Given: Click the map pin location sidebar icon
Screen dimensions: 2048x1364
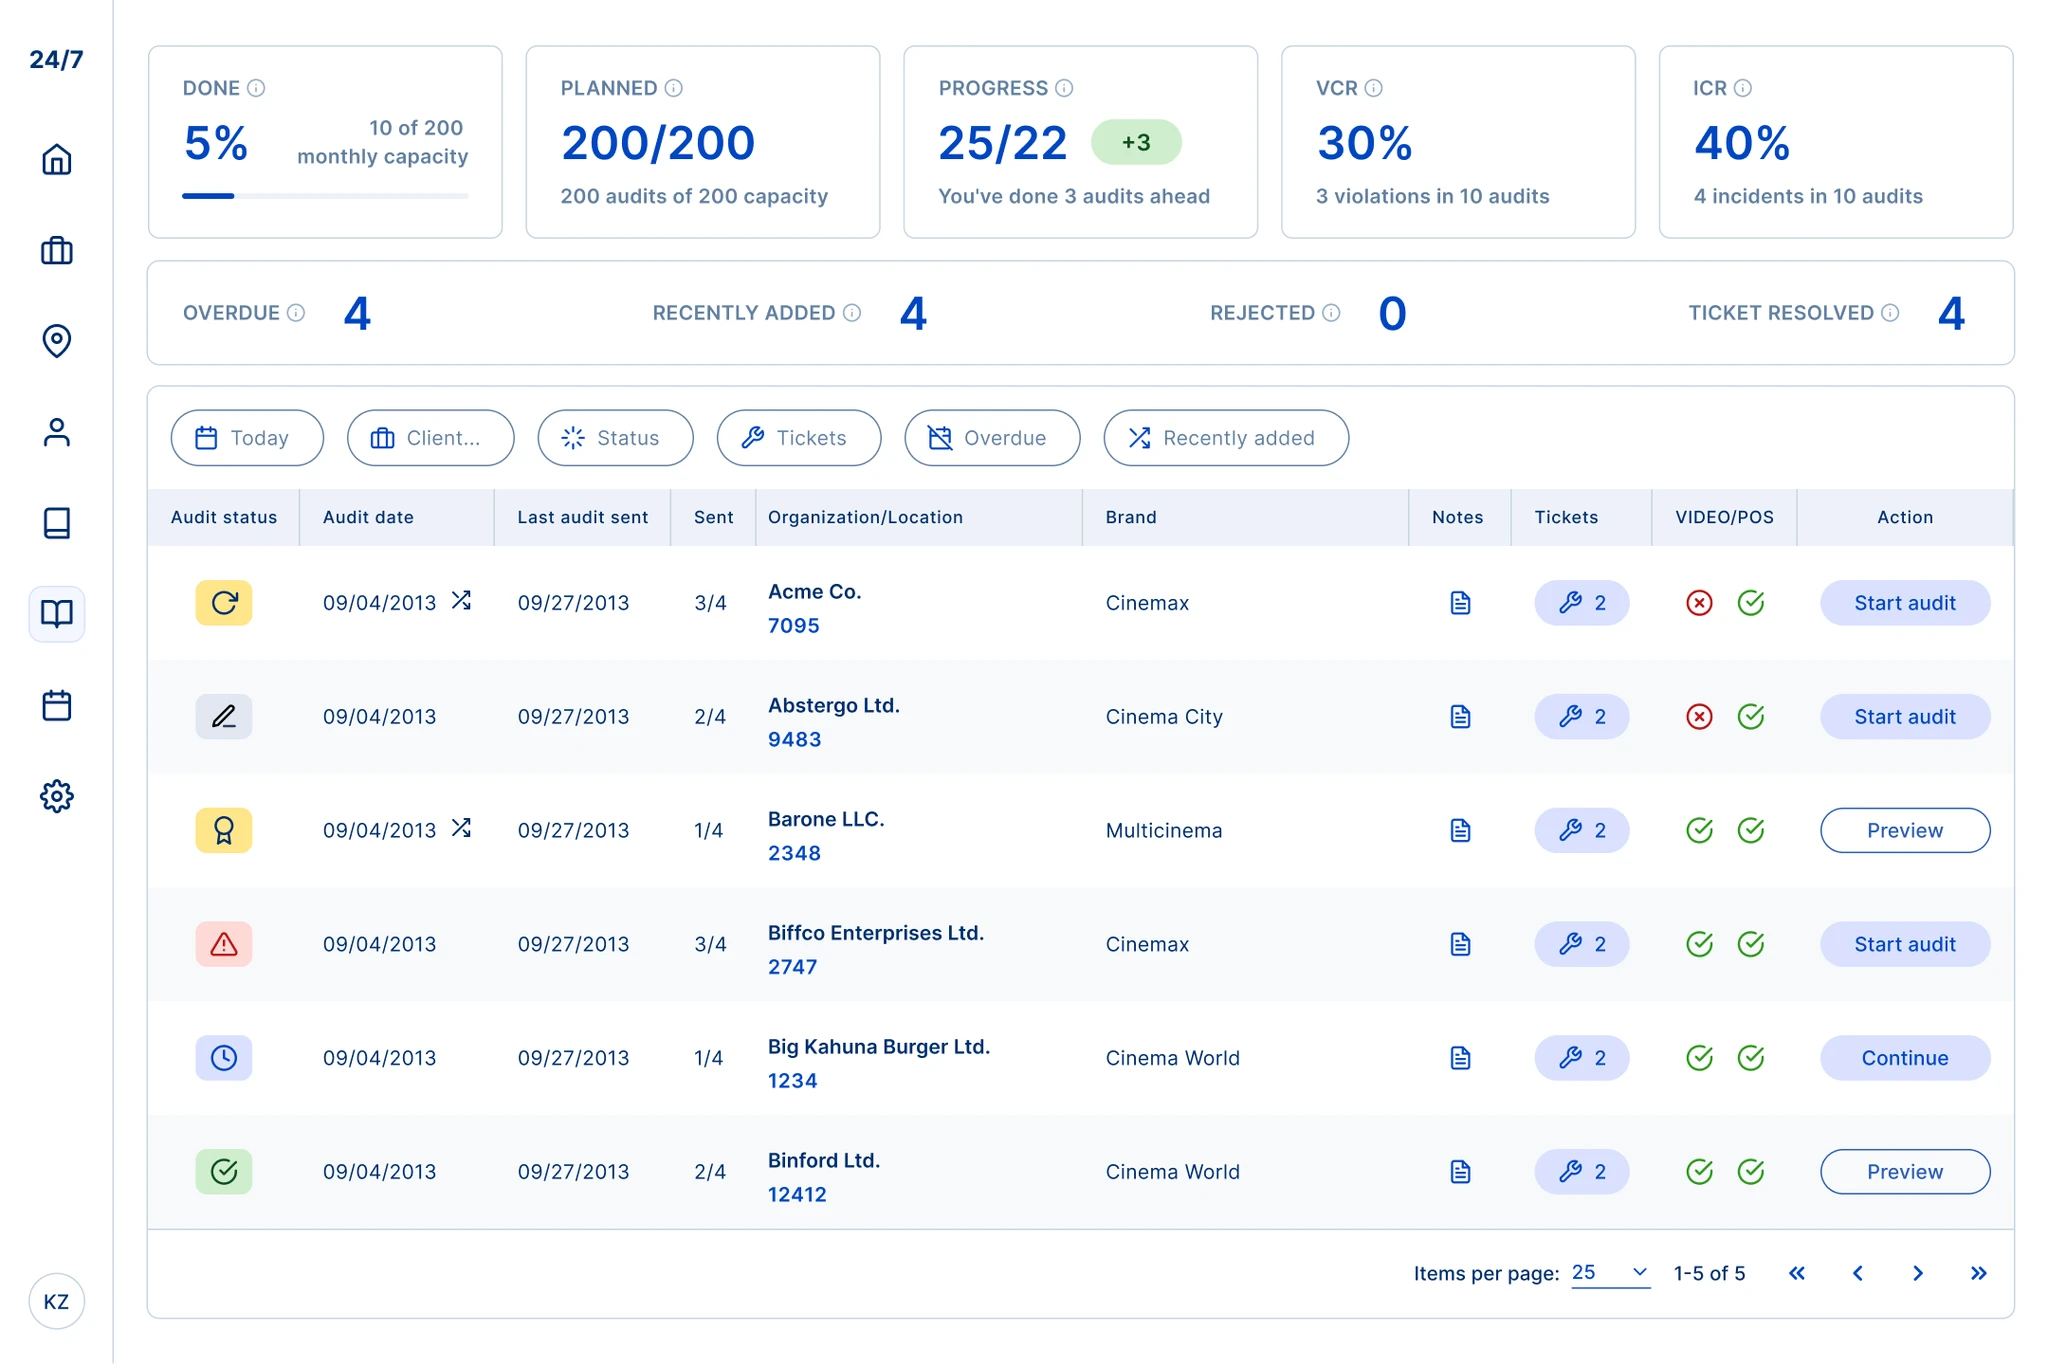Looking at the screenshot, I should pos(56,341).
